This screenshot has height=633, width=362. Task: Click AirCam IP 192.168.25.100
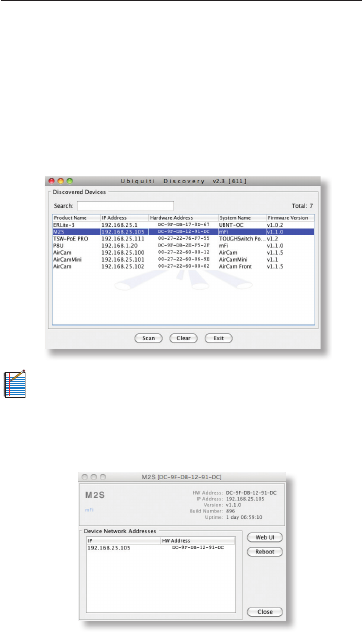click(x=123, y=253)
